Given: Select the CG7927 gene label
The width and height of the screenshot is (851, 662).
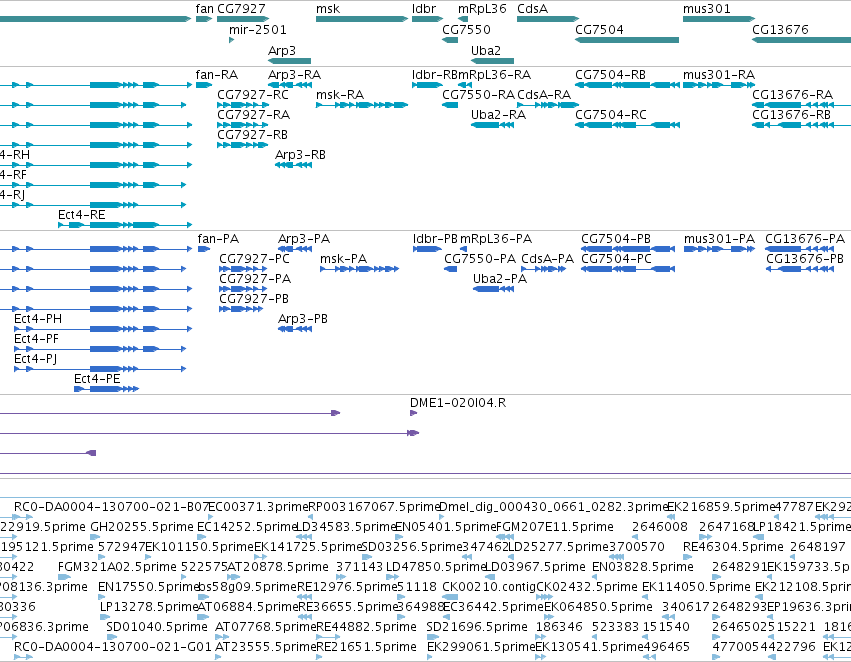Looking at the screenshot, I should 242,9.
